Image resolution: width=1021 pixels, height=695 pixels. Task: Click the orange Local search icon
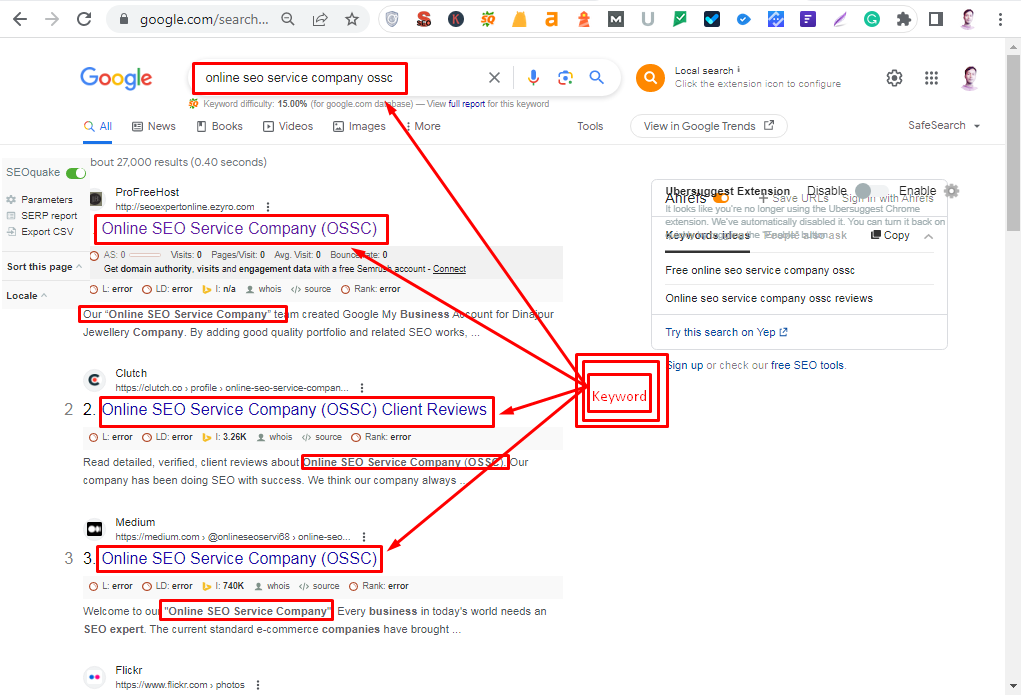click(x=650, y=78)
